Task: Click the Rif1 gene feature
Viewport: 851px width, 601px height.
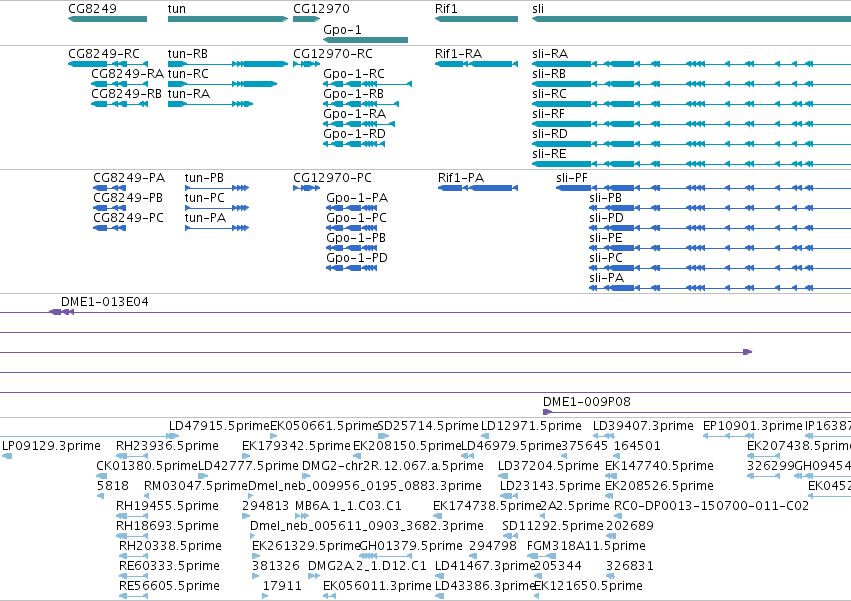Action: click(477, 19)
